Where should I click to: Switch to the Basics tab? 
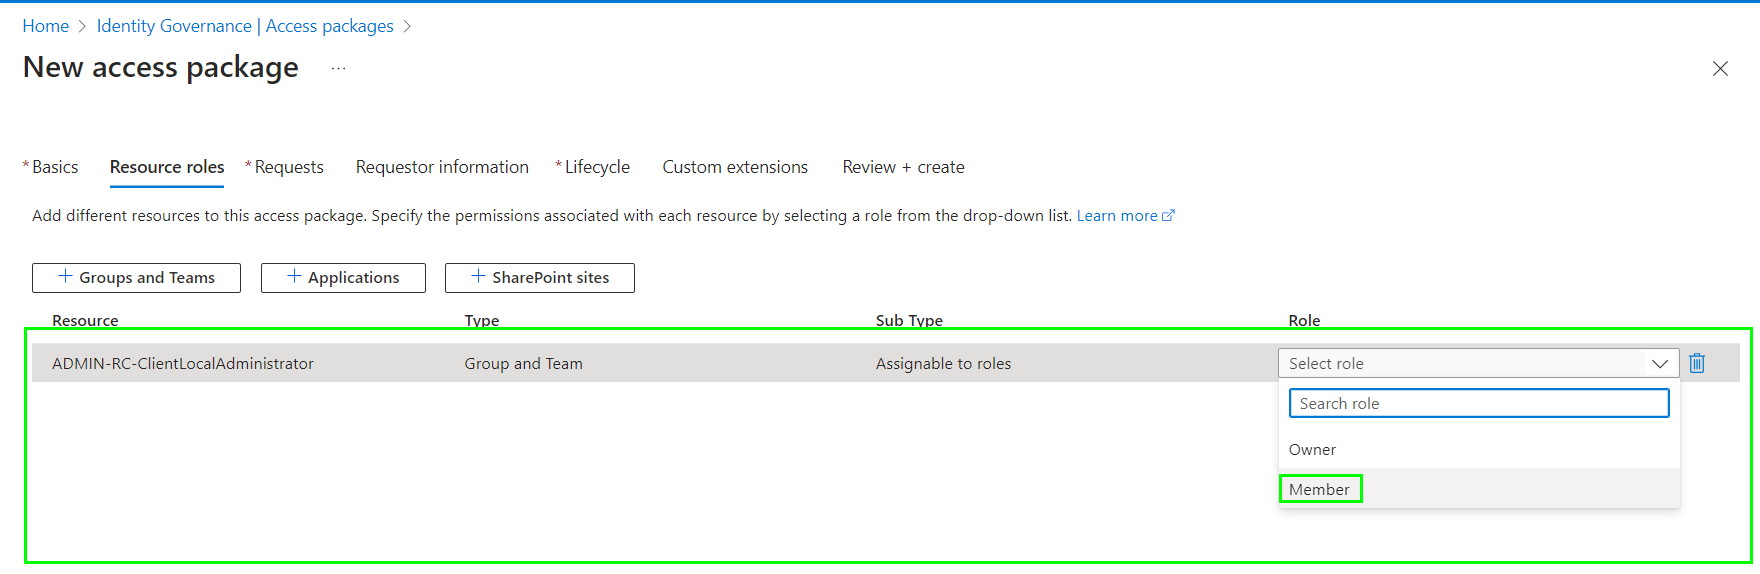point(55,167)
